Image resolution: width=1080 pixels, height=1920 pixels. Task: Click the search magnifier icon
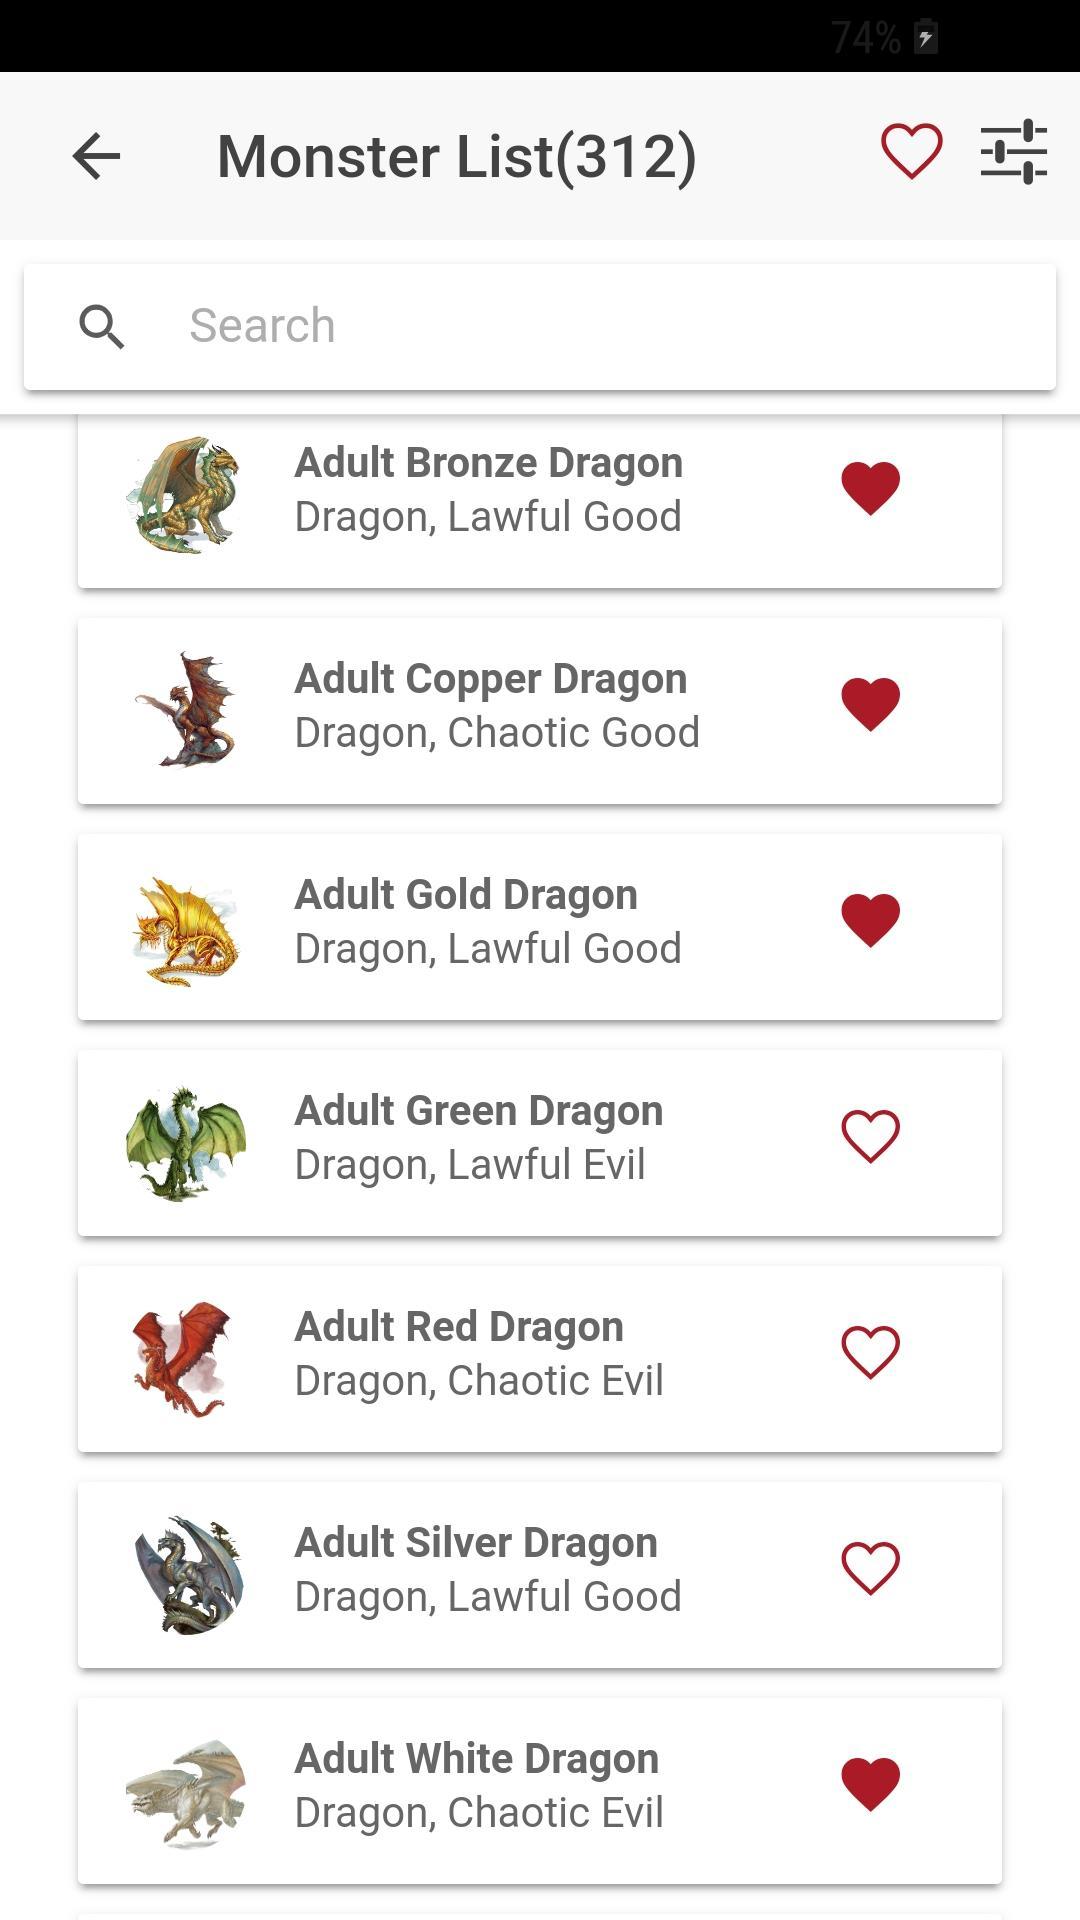pos(101,326)
